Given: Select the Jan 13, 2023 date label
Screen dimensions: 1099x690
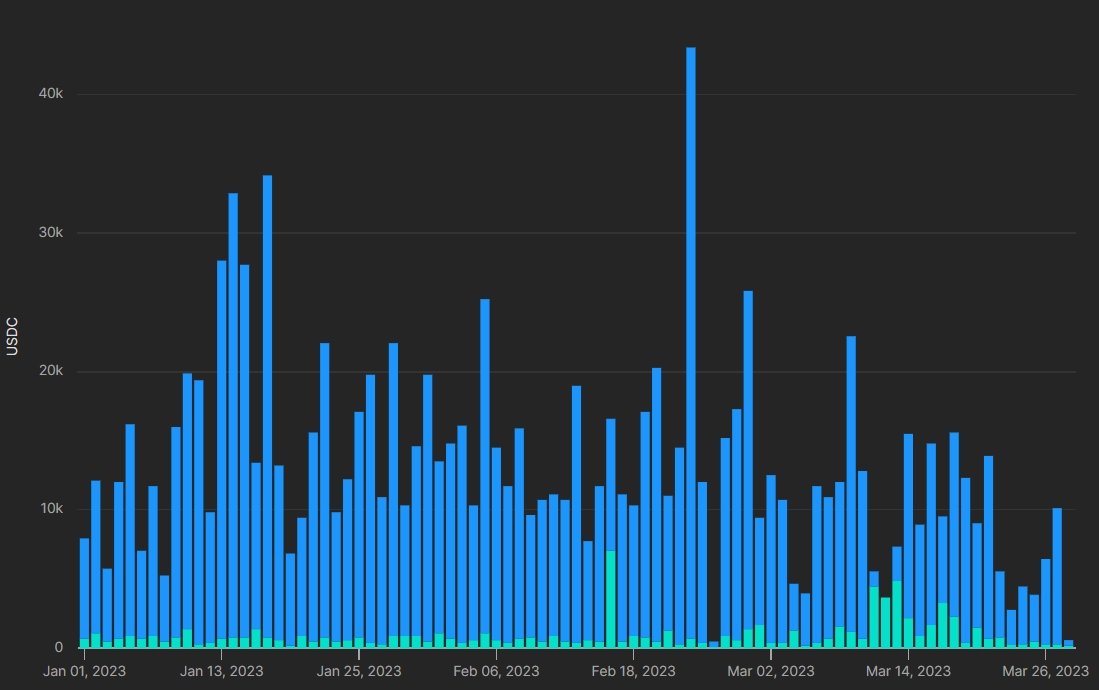Looking at the screenshot, I should coord(222,670).
